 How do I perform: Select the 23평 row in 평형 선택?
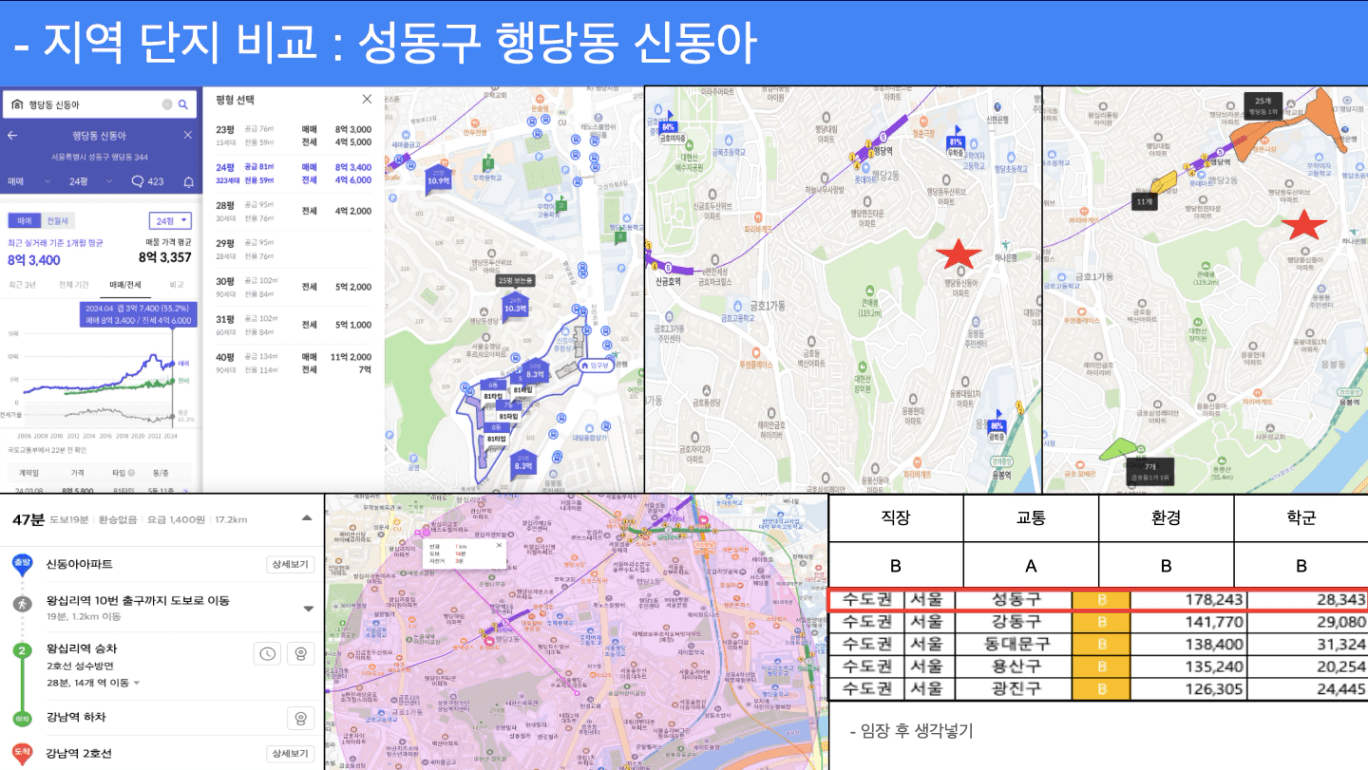pyautogui.click(x=294, y=136)
